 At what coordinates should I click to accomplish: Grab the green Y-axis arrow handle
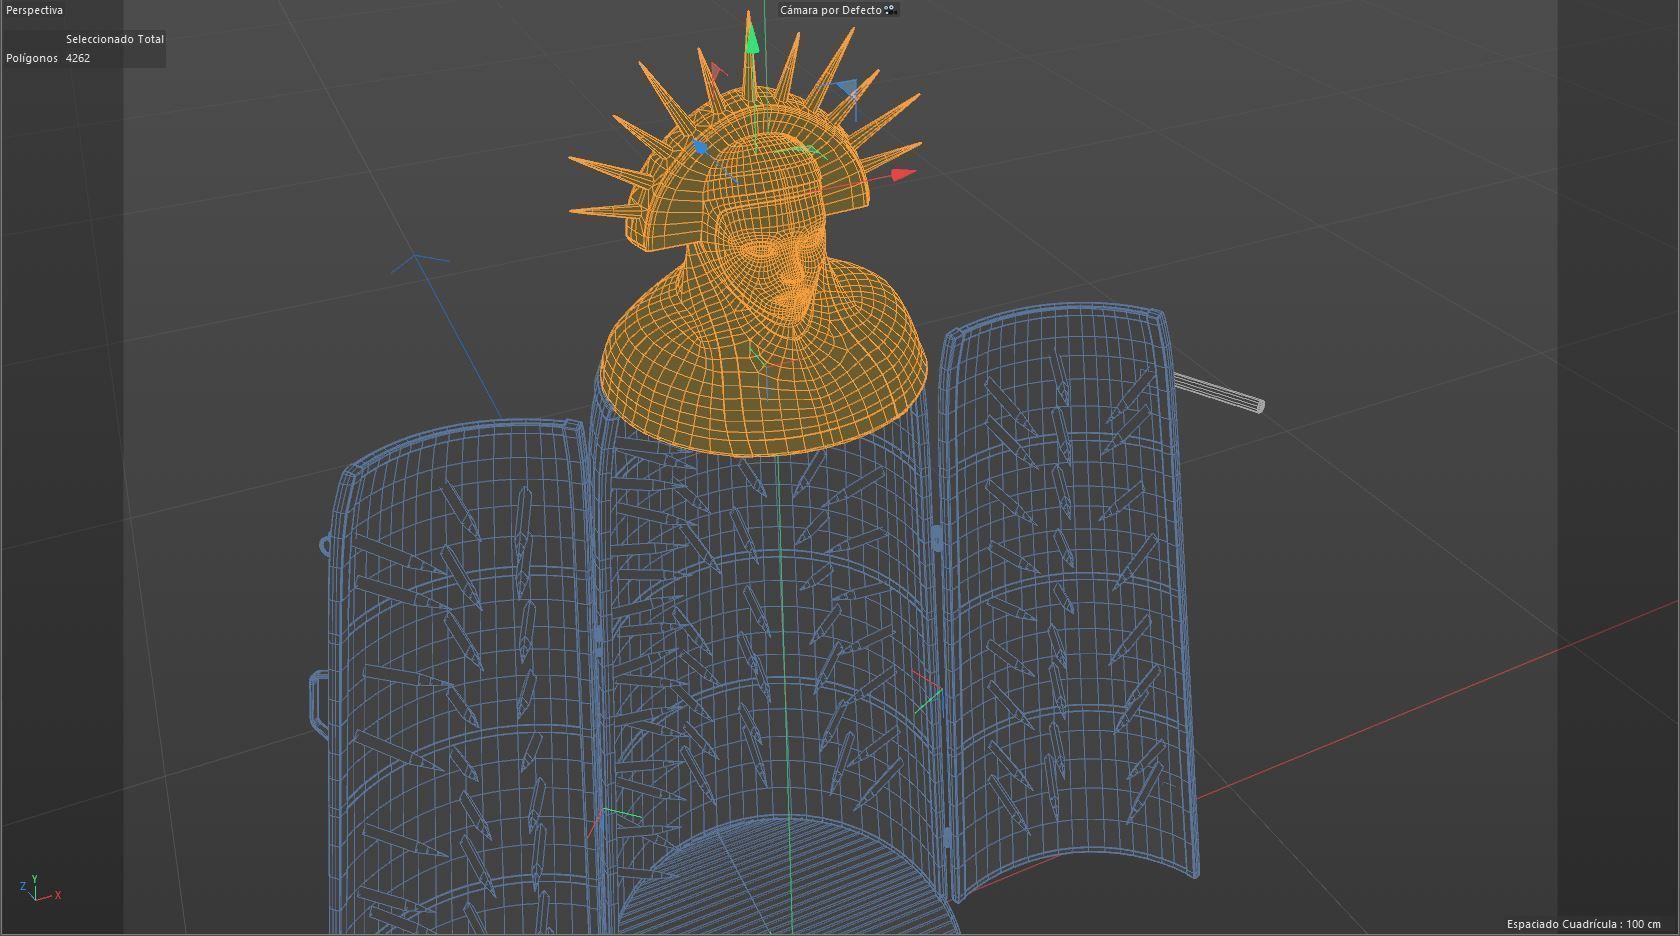click(751, 38)
